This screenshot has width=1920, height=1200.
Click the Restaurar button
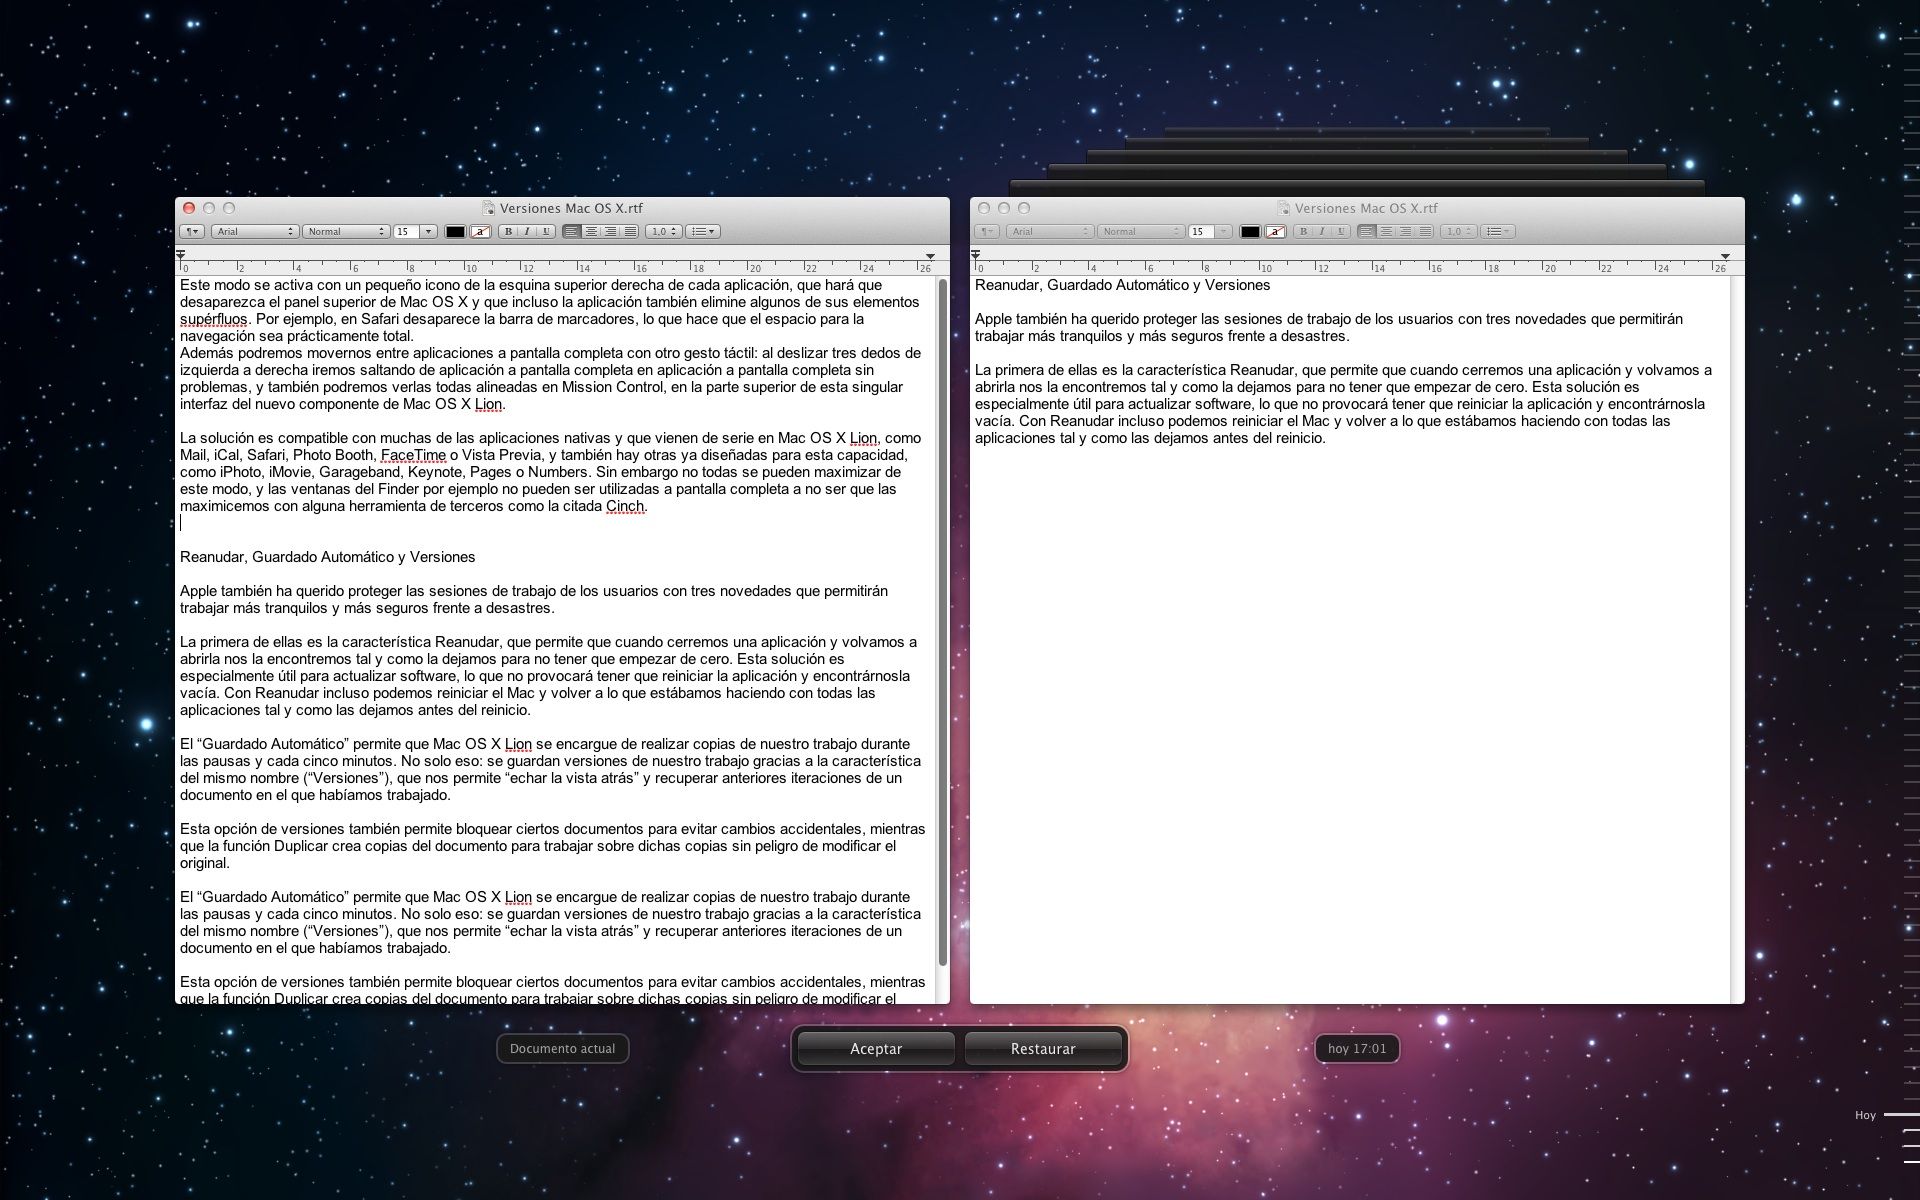(x=1043, y=1048)
